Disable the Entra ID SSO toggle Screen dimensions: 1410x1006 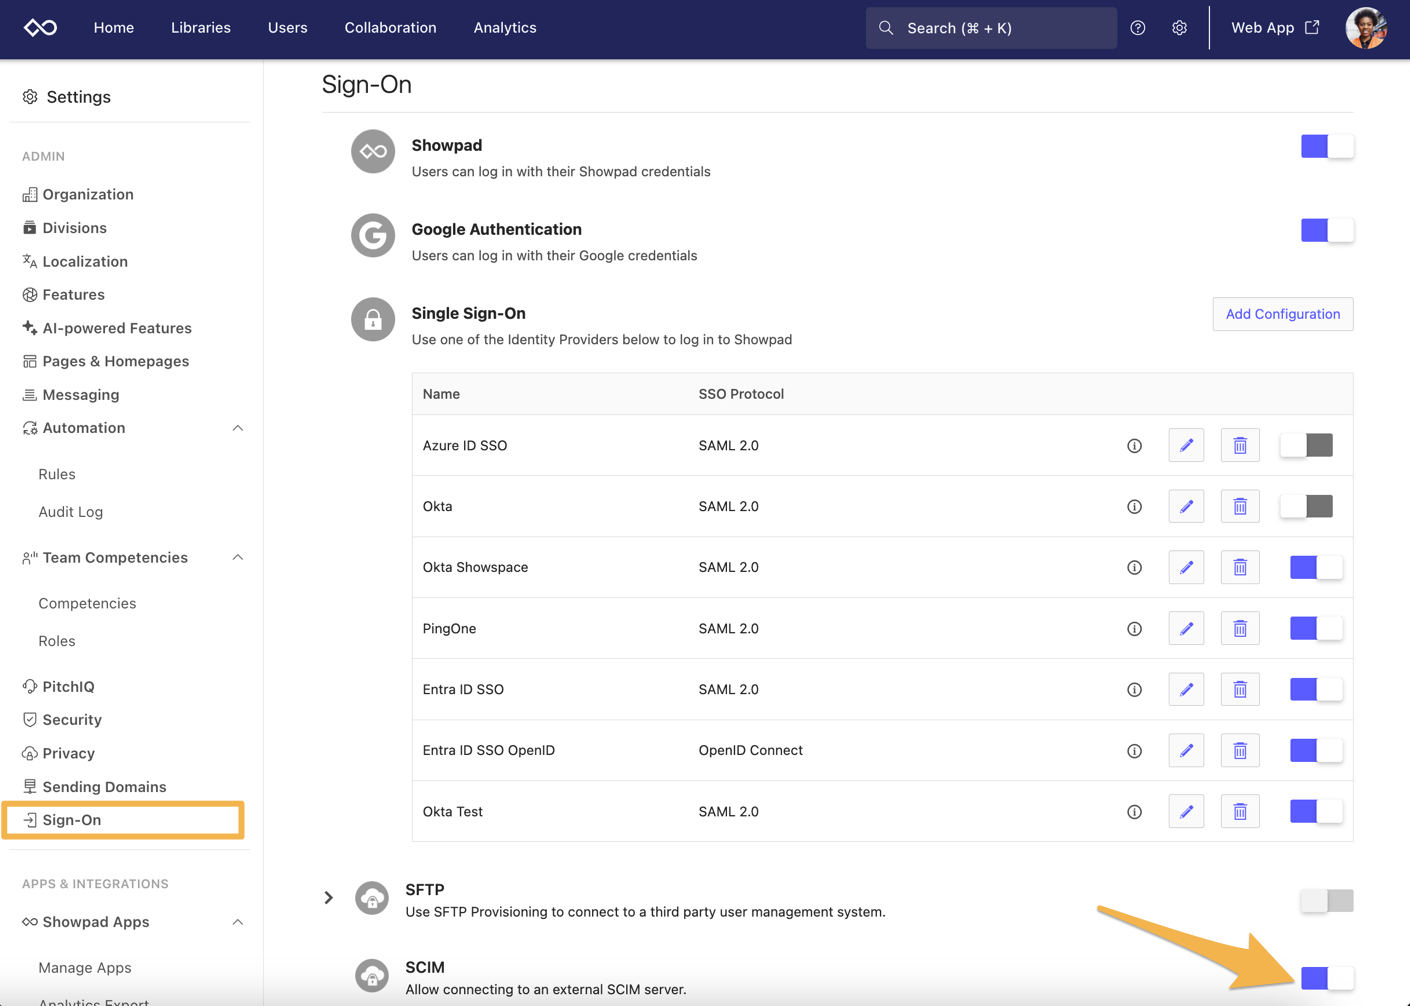[x=1316, y=690]
